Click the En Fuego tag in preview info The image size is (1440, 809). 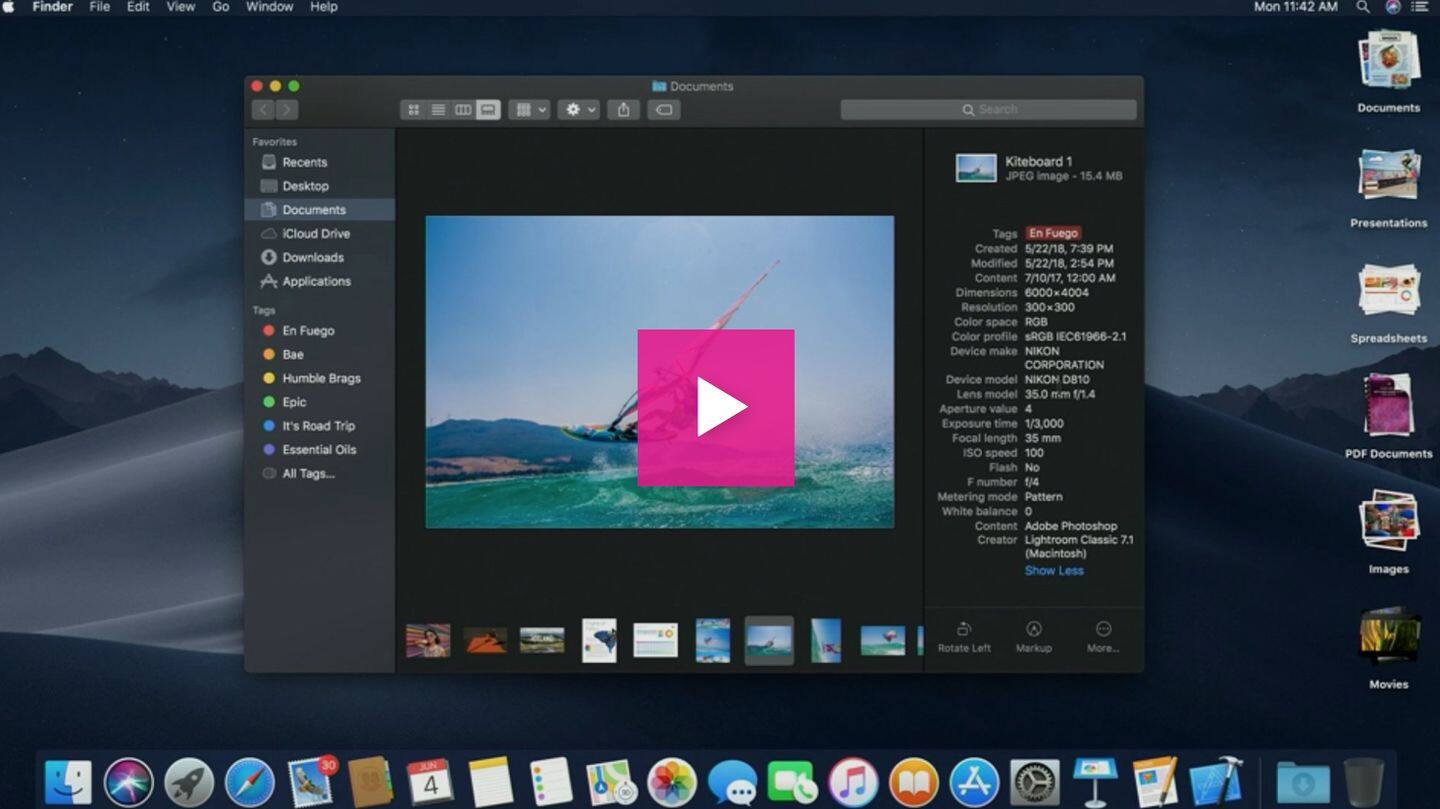(1053, 233)
